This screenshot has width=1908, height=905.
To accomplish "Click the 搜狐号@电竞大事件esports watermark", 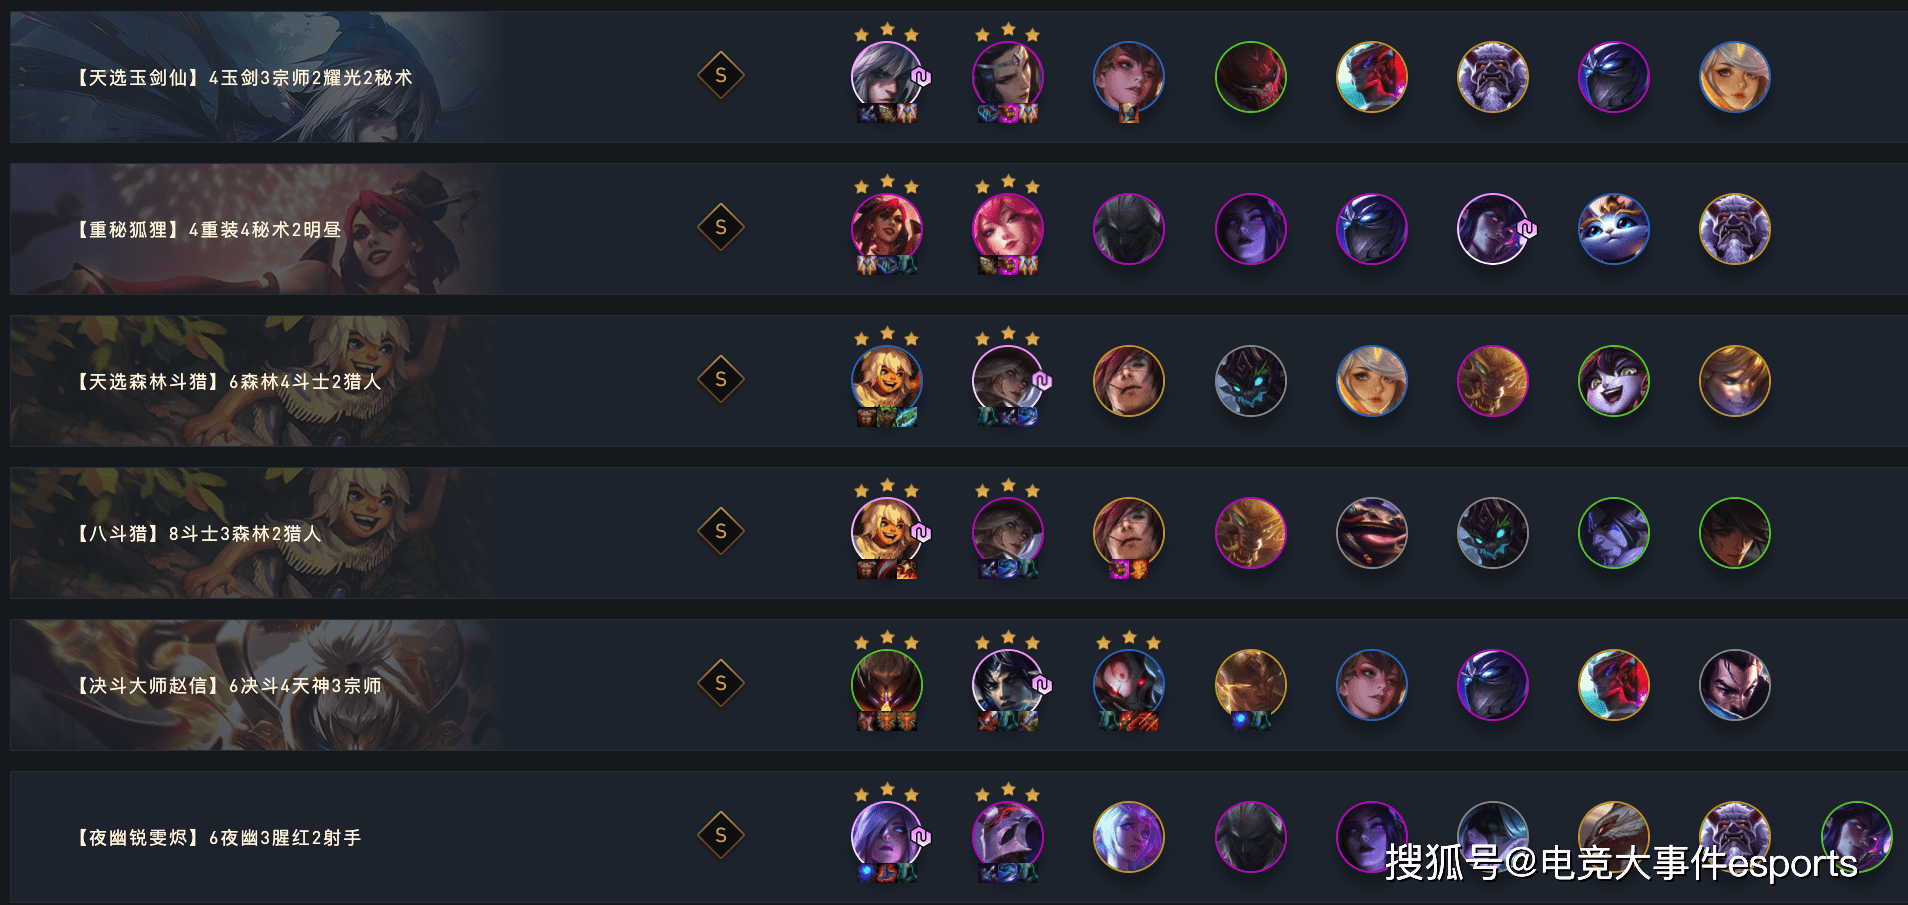I will (x=1621, y=863).
